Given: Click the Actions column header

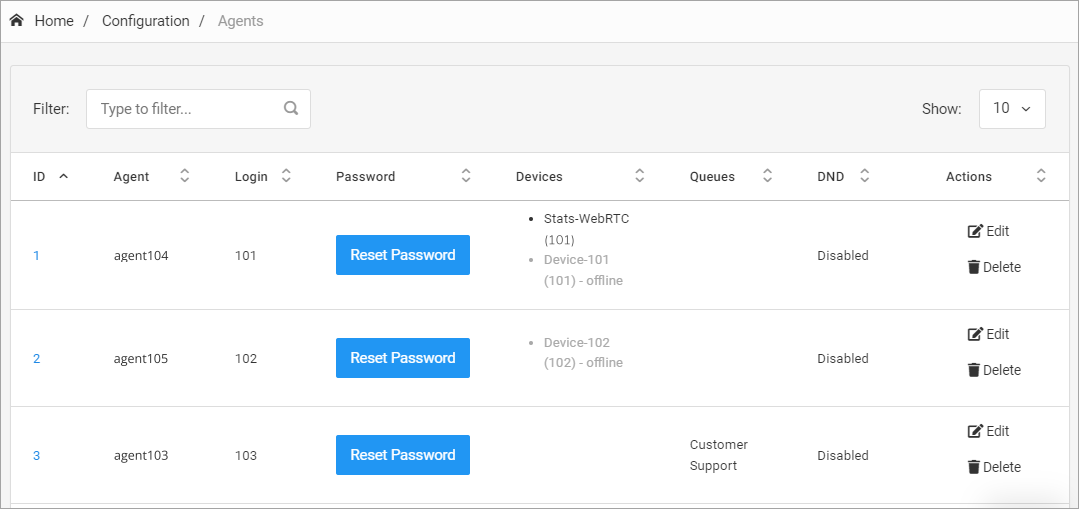Looking at the screenshot, I should [969, 177].
